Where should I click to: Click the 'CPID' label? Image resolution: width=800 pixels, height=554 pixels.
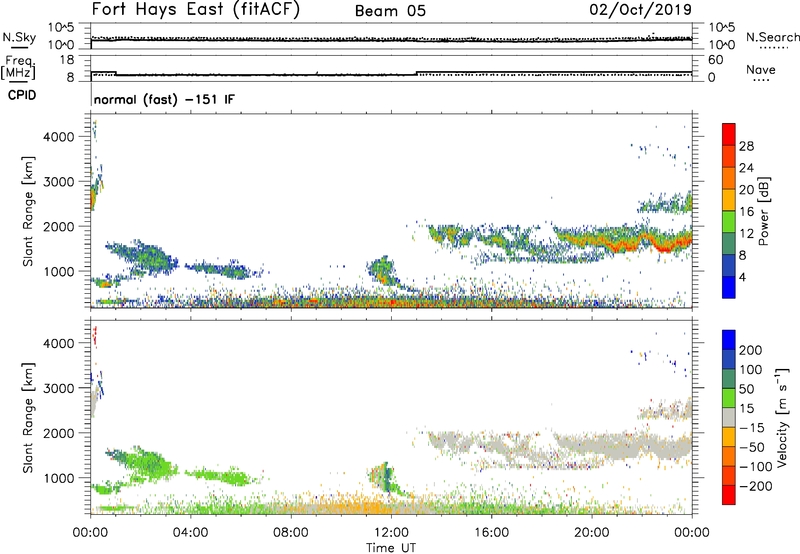pos(22,95)
